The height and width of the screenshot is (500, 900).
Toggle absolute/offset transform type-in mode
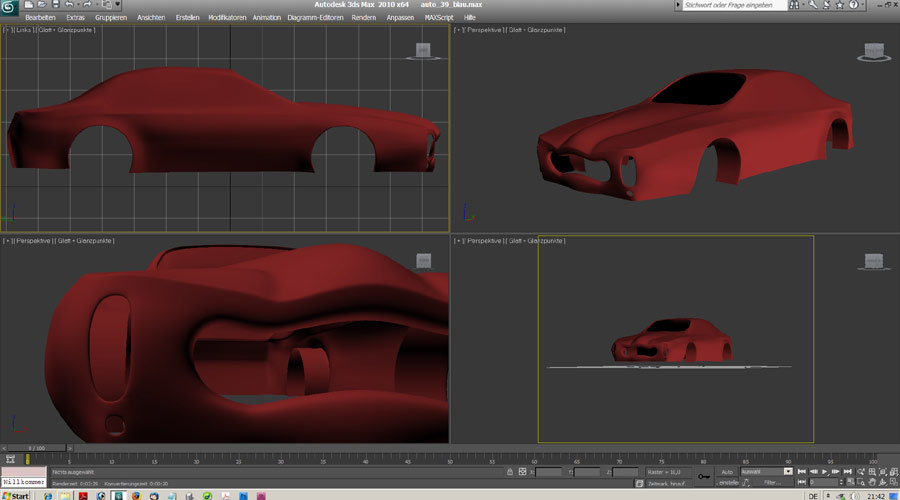523,471
